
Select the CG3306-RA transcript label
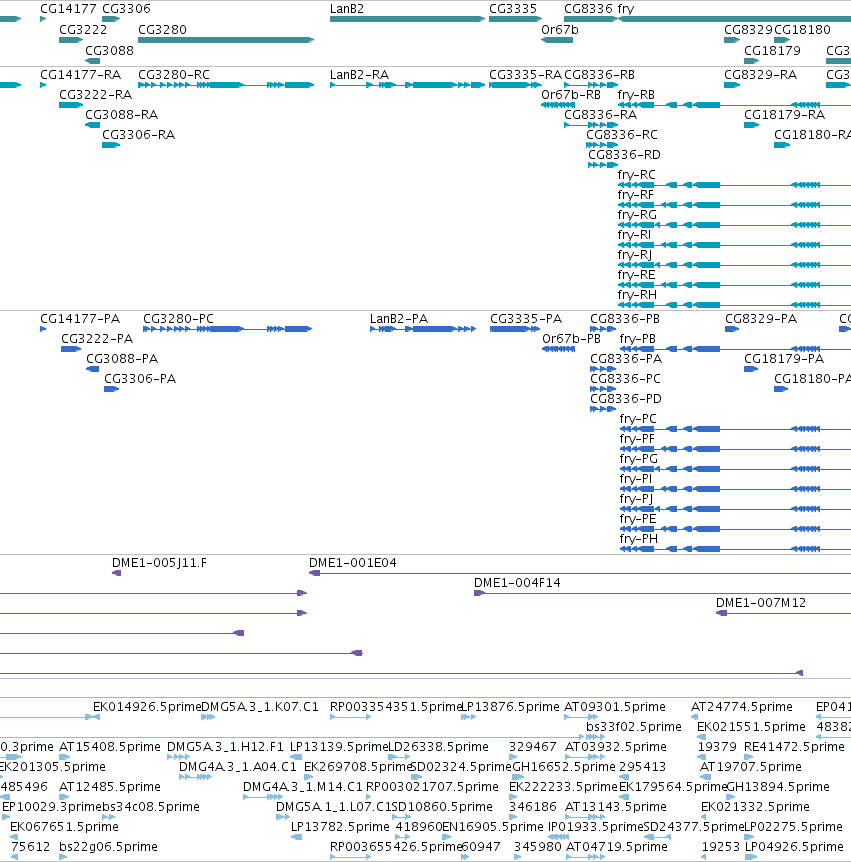click(139, 135)
